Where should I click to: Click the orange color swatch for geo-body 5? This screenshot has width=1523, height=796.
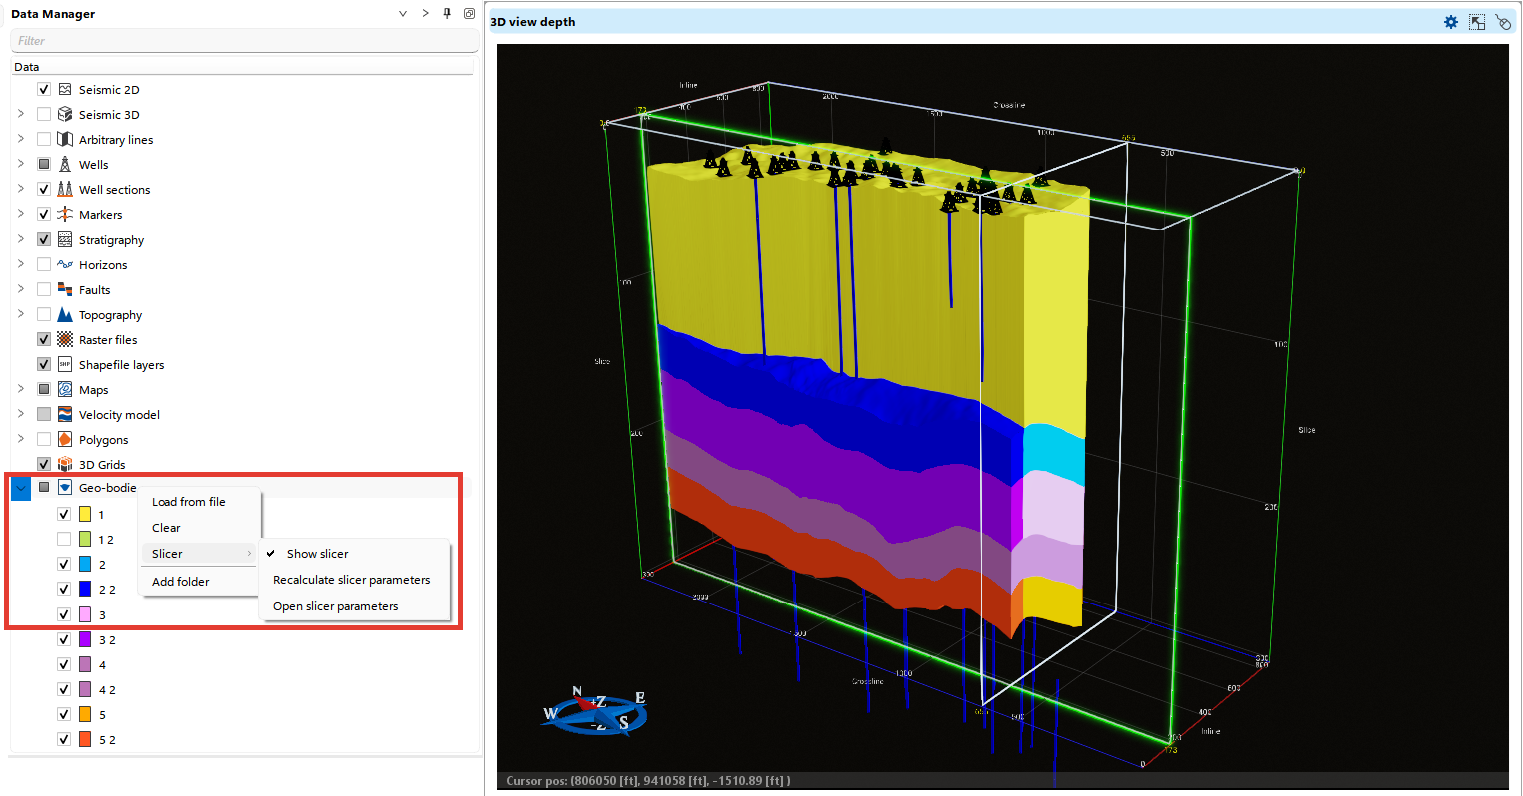point(85,715)
